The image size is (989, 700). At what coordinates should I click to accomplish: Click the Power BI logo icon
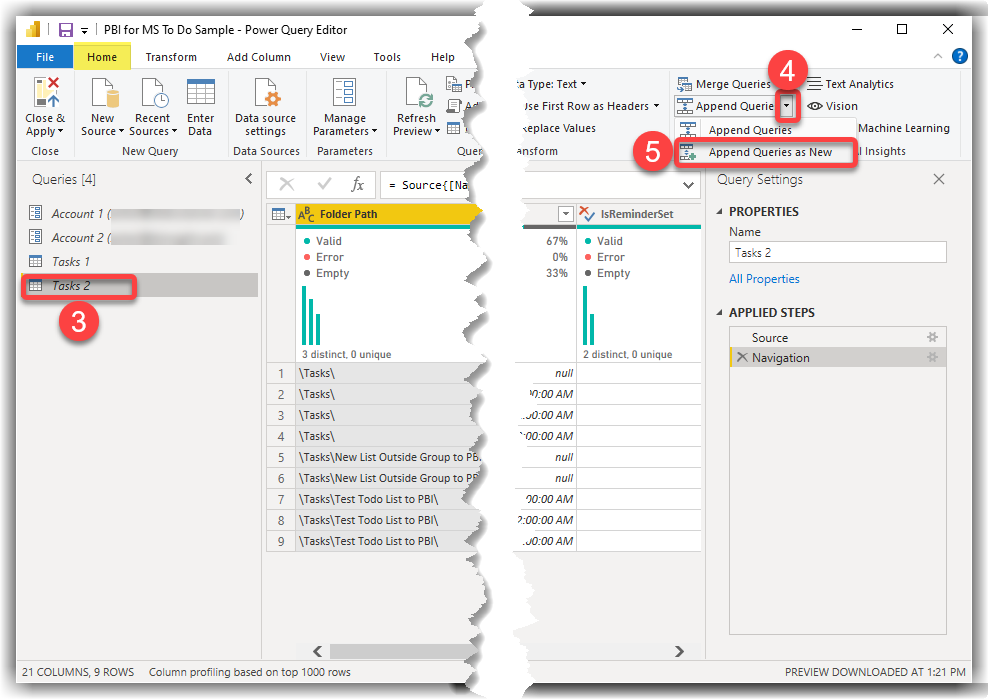click(33, 29)
